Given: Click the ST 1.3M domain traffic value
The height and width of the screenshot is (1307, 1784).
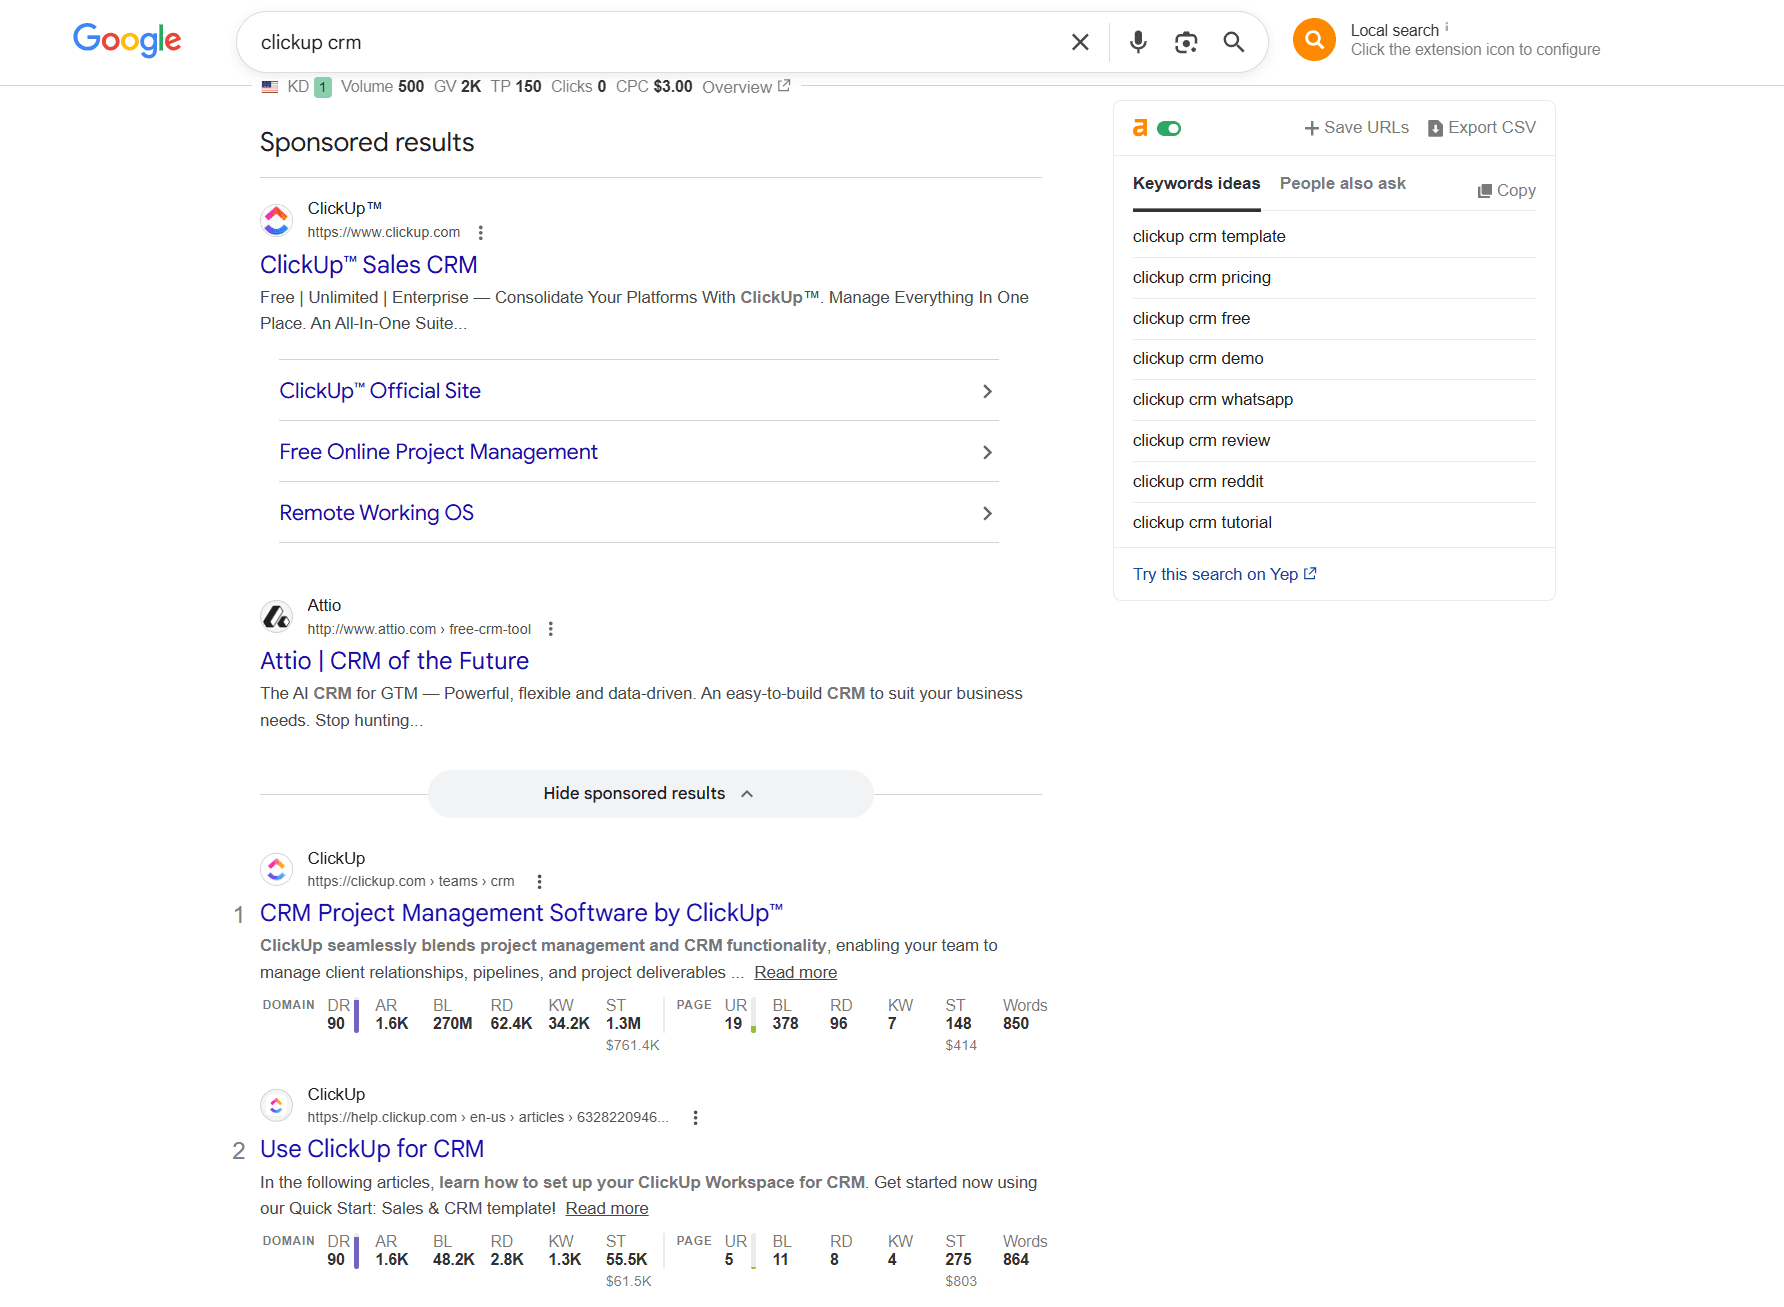Looking at the screenshot, I should 623,1023.
